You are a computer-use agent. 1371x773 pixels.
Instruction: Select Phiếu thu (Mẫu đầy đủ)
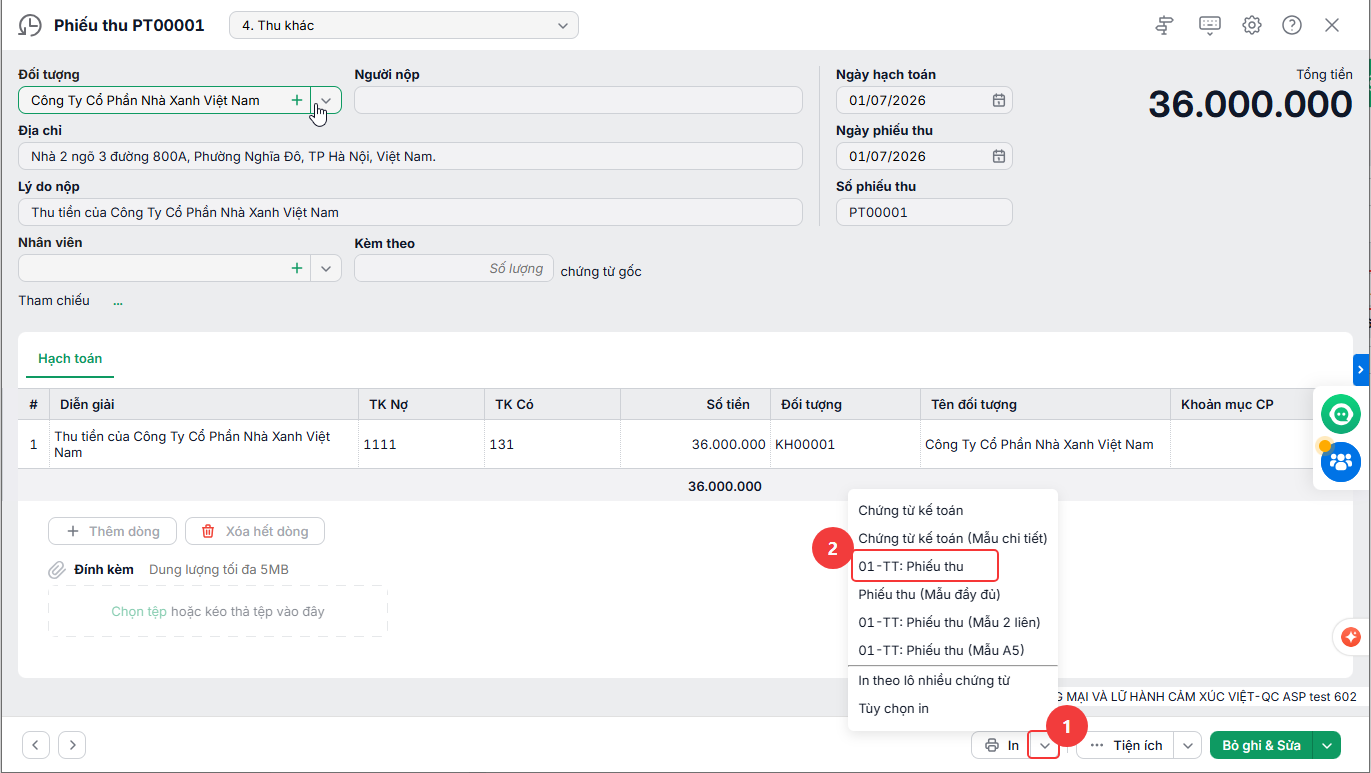[952, 594]
